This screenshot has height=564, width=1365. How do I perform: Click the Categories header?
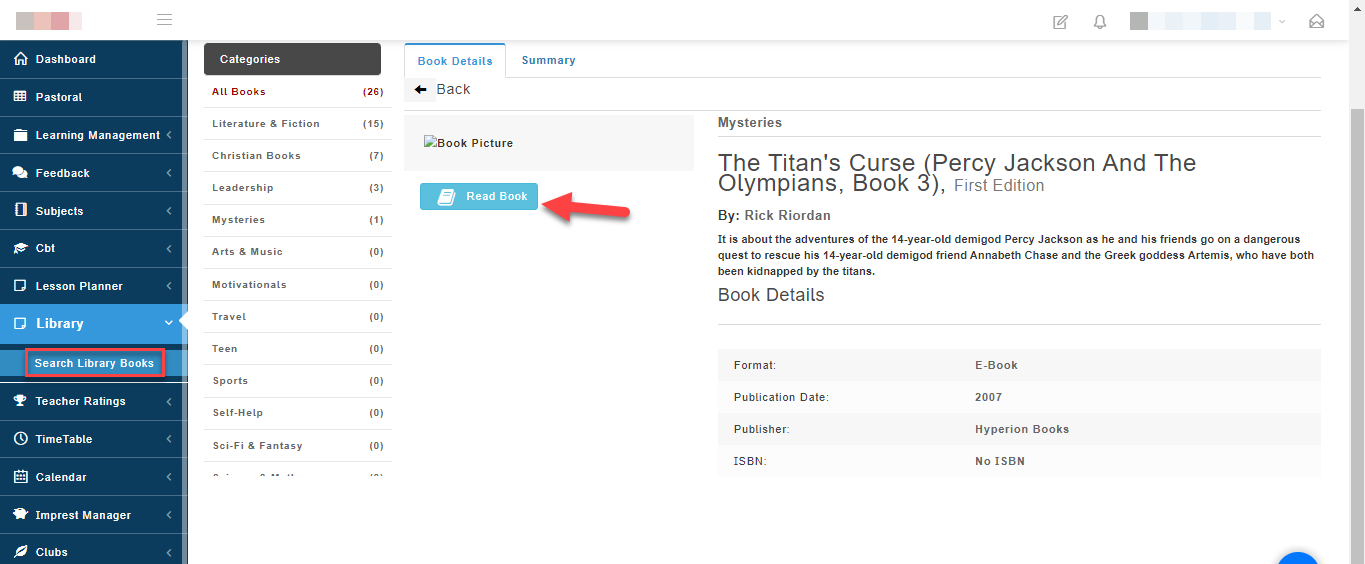coord(292,59)
